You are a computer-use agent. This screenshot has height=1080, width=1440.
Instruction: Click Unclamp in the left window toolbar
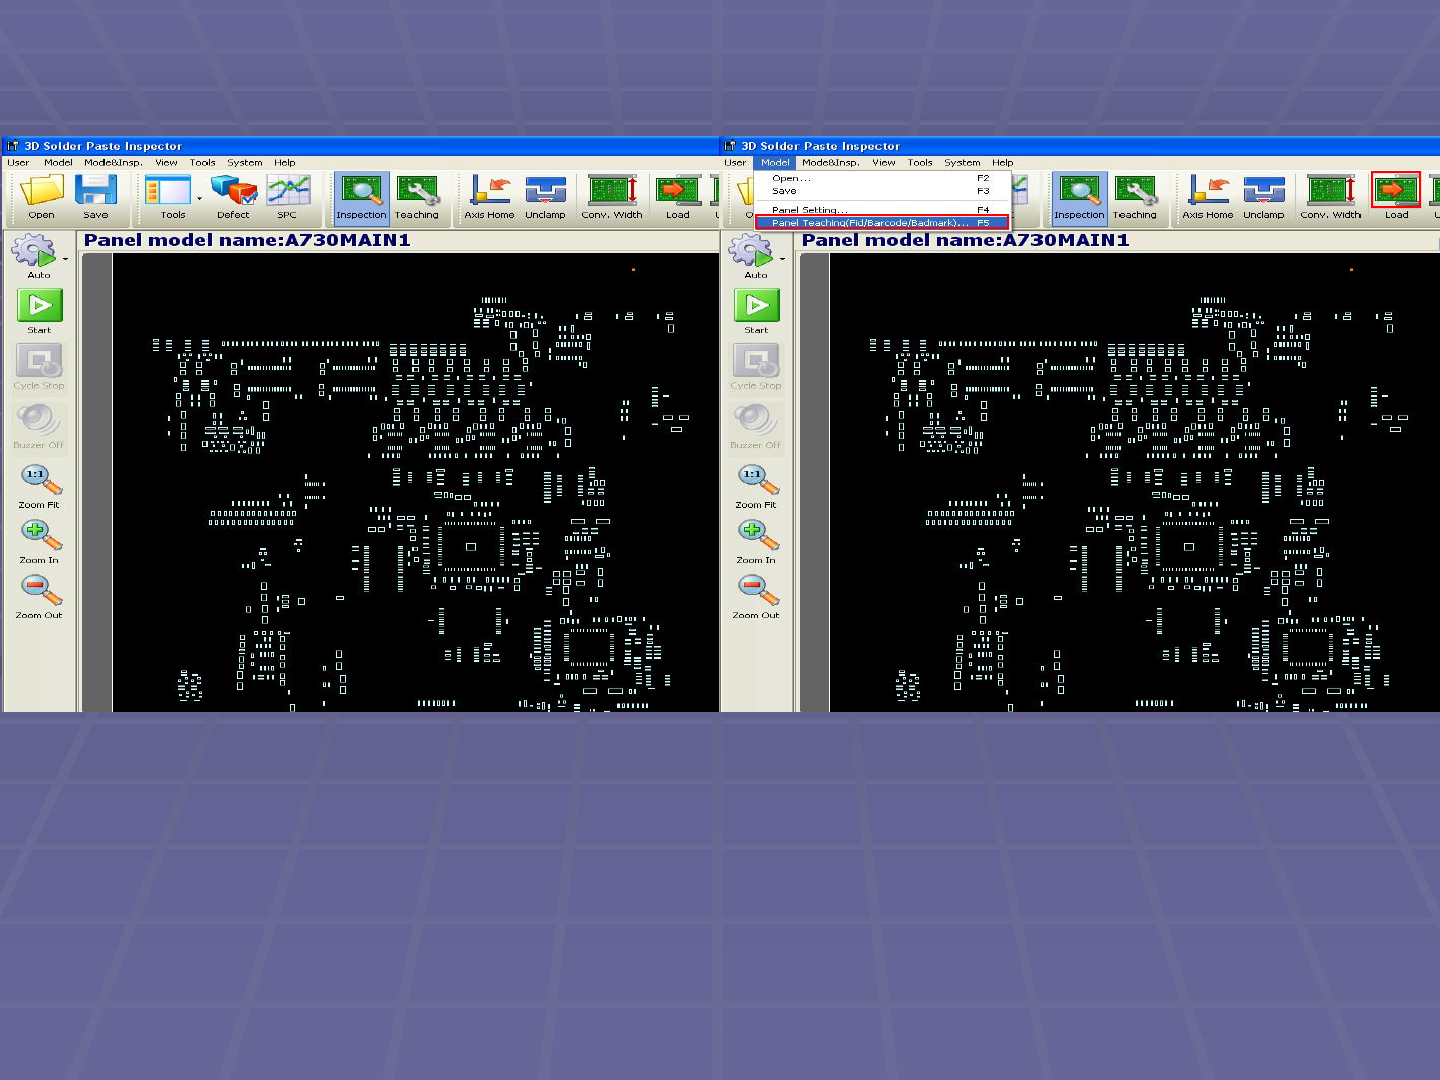click(545, 197)
